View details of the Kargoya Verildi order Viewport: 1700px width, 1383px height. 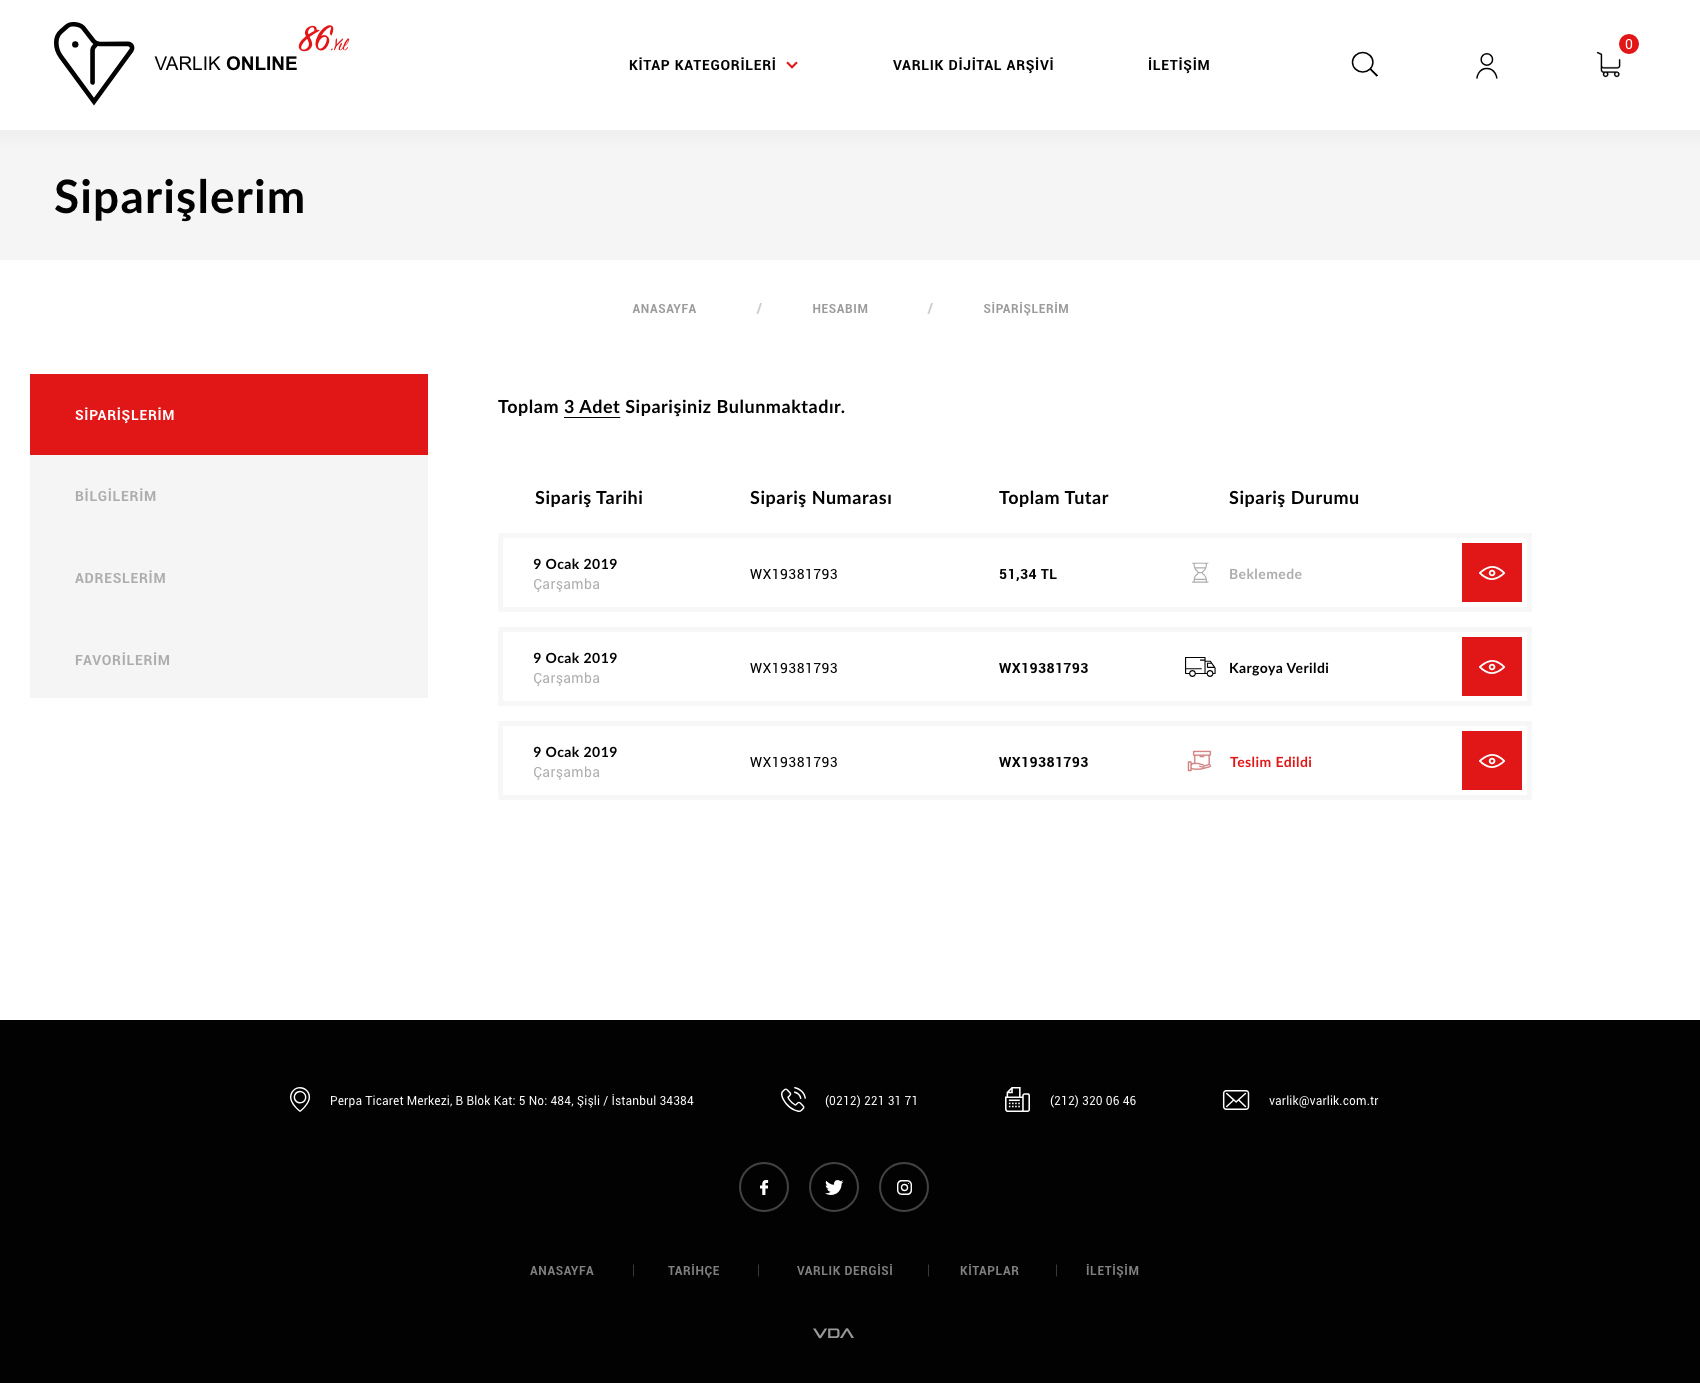coord(1491,667)
